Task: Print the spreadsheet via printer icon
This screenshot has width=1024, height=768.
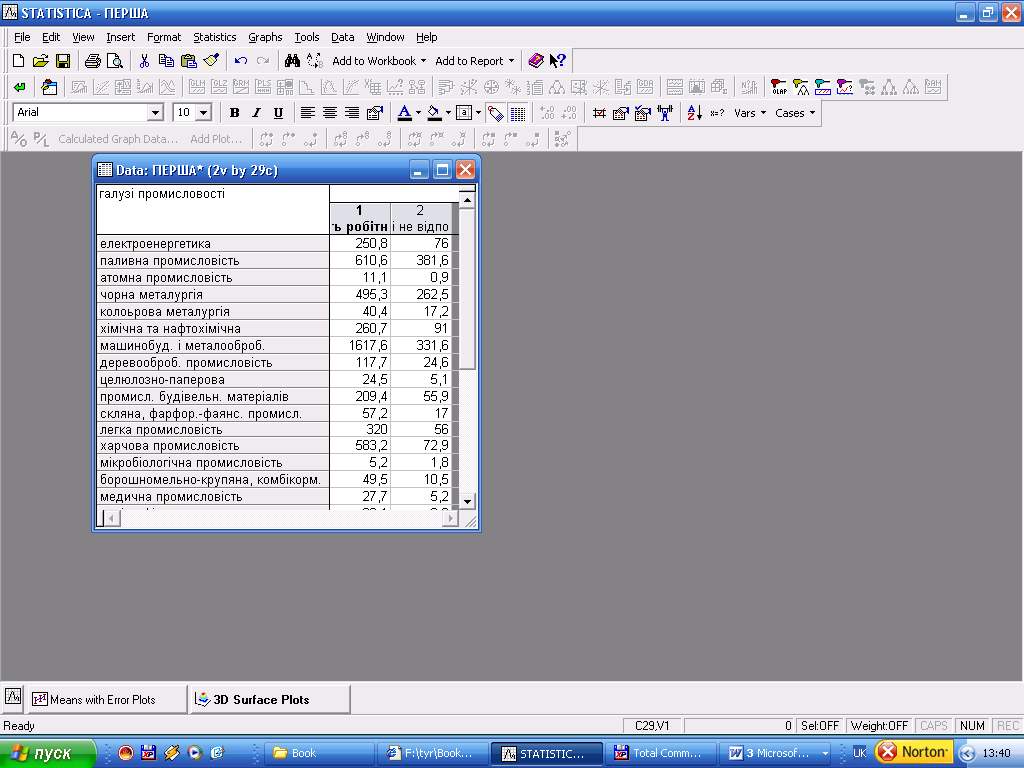Action: 93,61
